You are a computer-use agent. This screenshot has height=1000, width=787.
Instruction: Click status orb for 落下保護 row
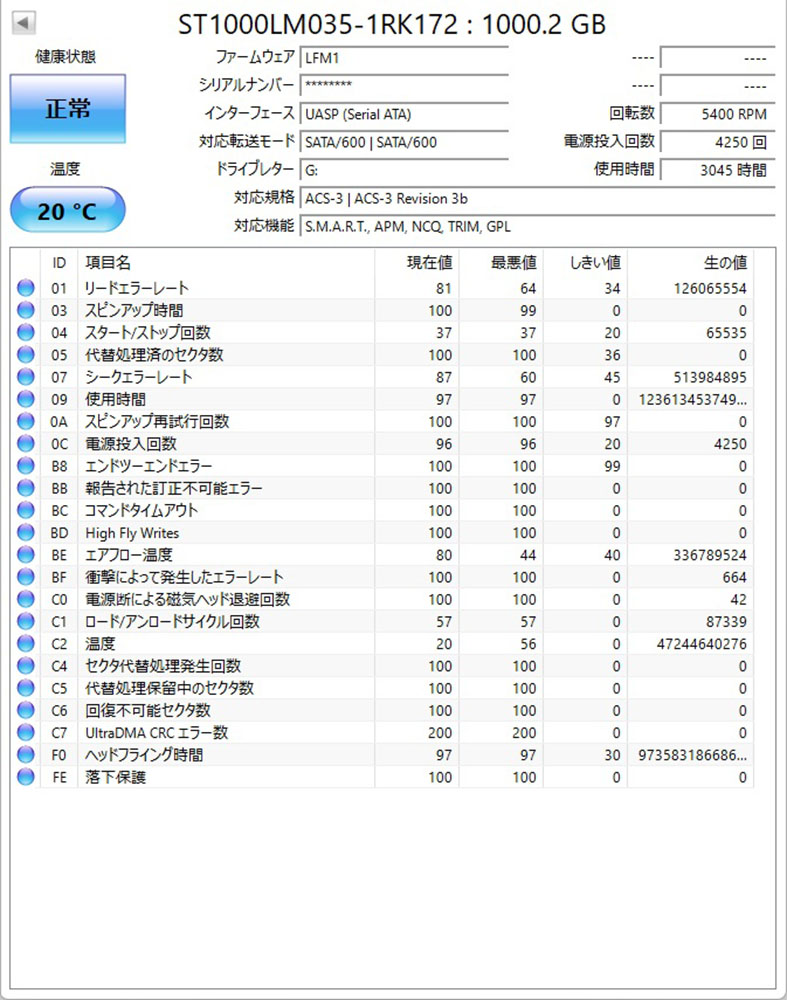point(25,777)
